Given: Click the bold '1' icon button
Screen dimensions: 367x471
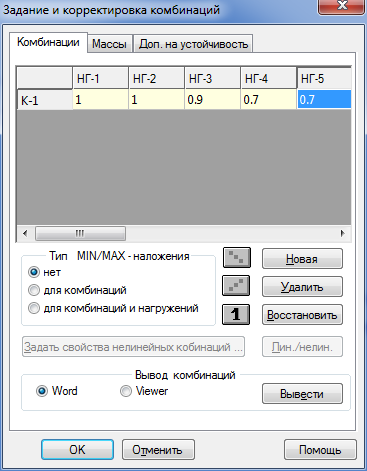Looking at the screenshot, I should tap(236, 314).
